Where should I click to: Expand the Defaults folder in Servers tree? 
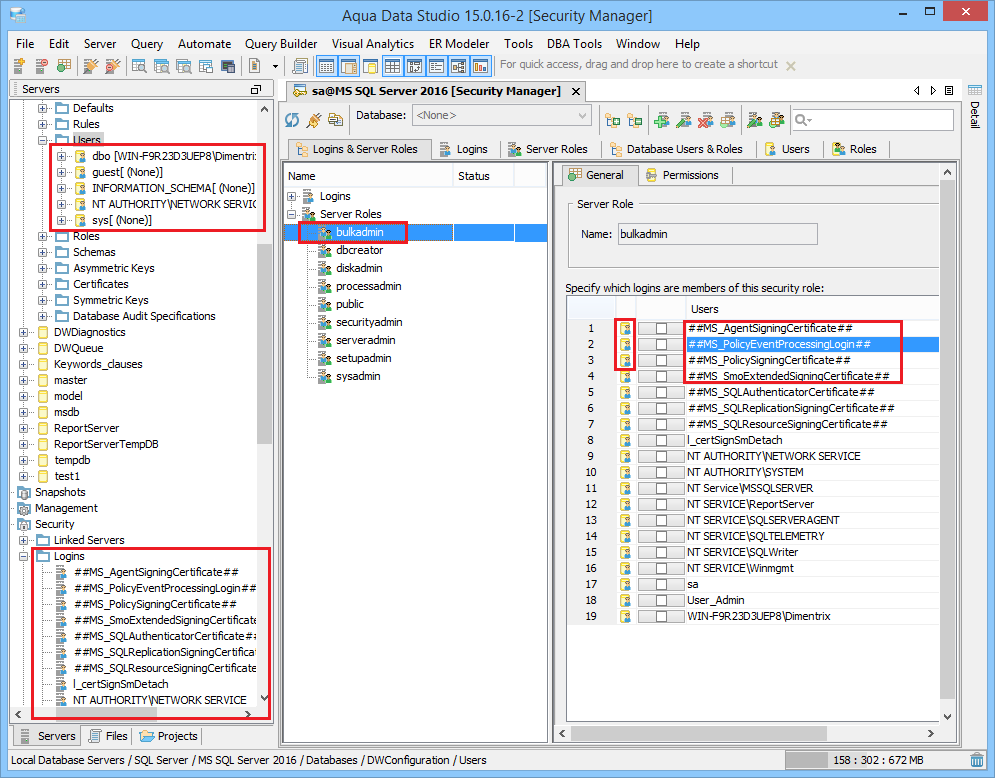coord(43,108)
